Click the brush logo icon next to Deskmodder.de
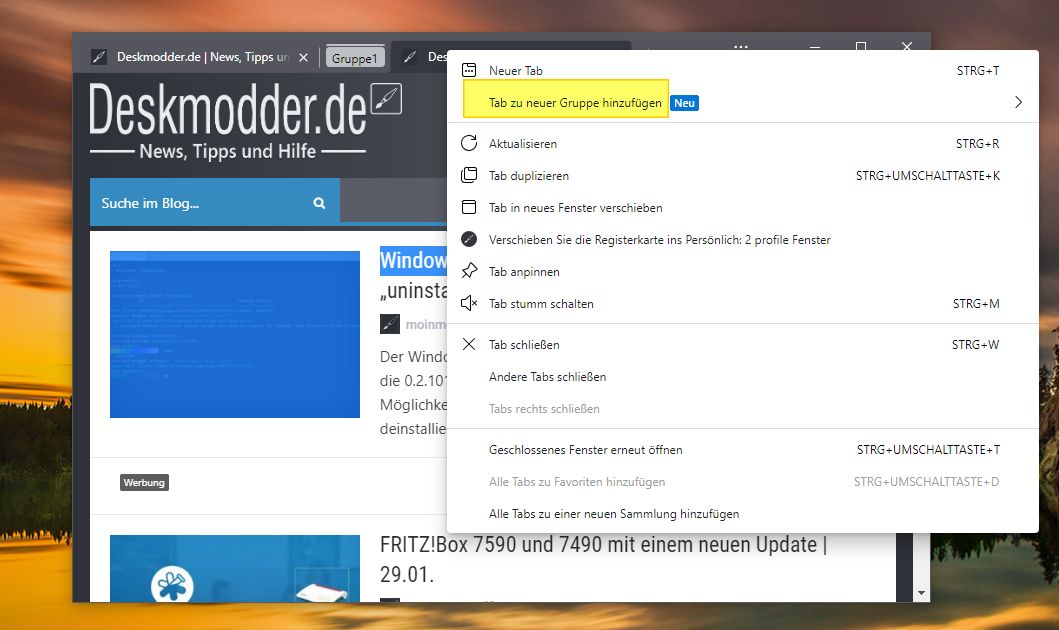The image size is (1059, 630). 386,99
